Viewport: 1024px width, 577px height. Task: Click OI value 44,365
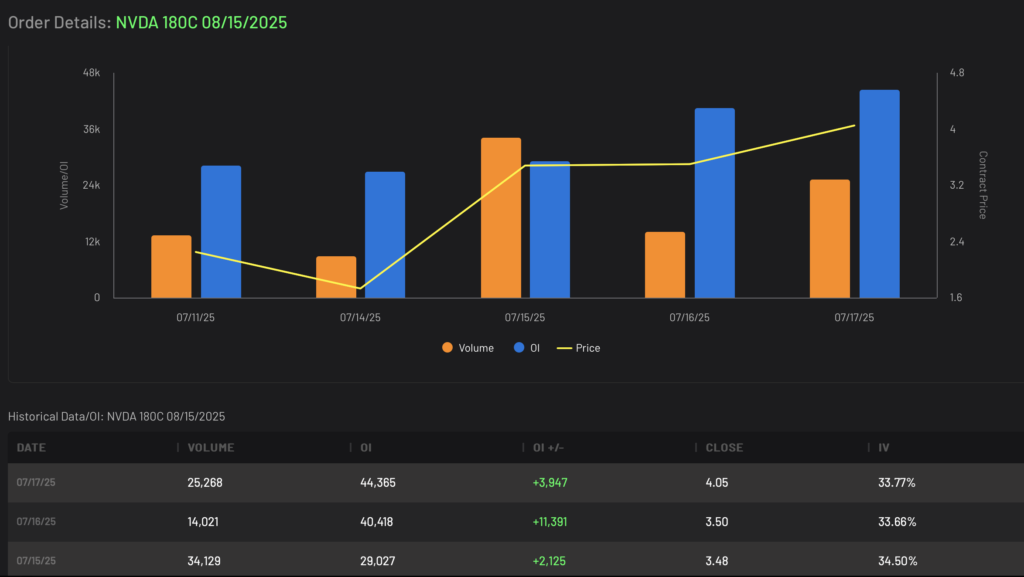[x=377, y=482]
